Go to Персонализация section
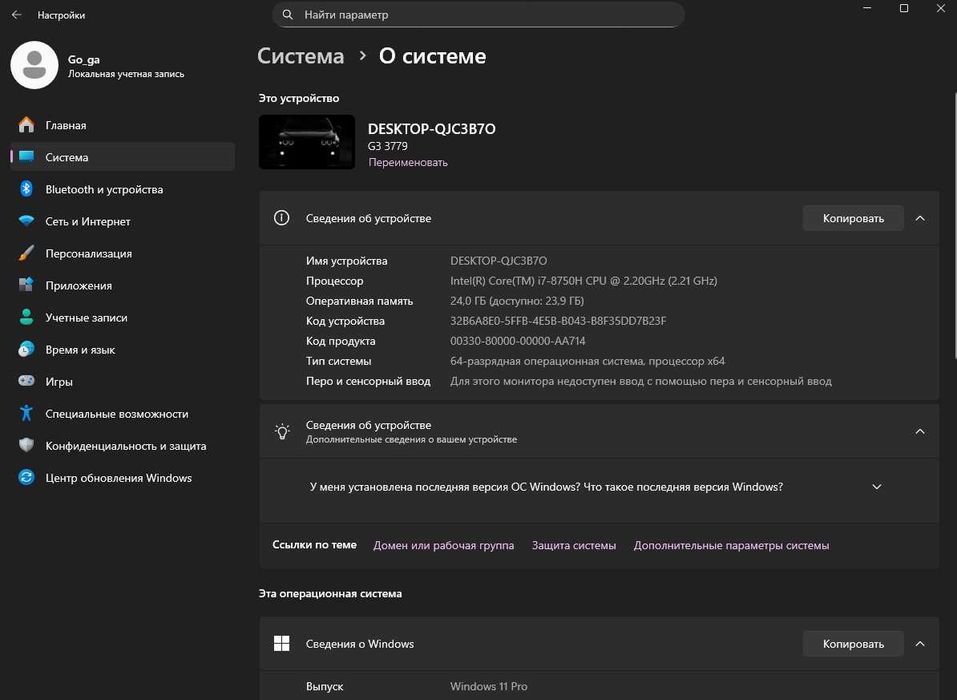The image size is (957, 700). pyautogui.click(x=123, y=253)
